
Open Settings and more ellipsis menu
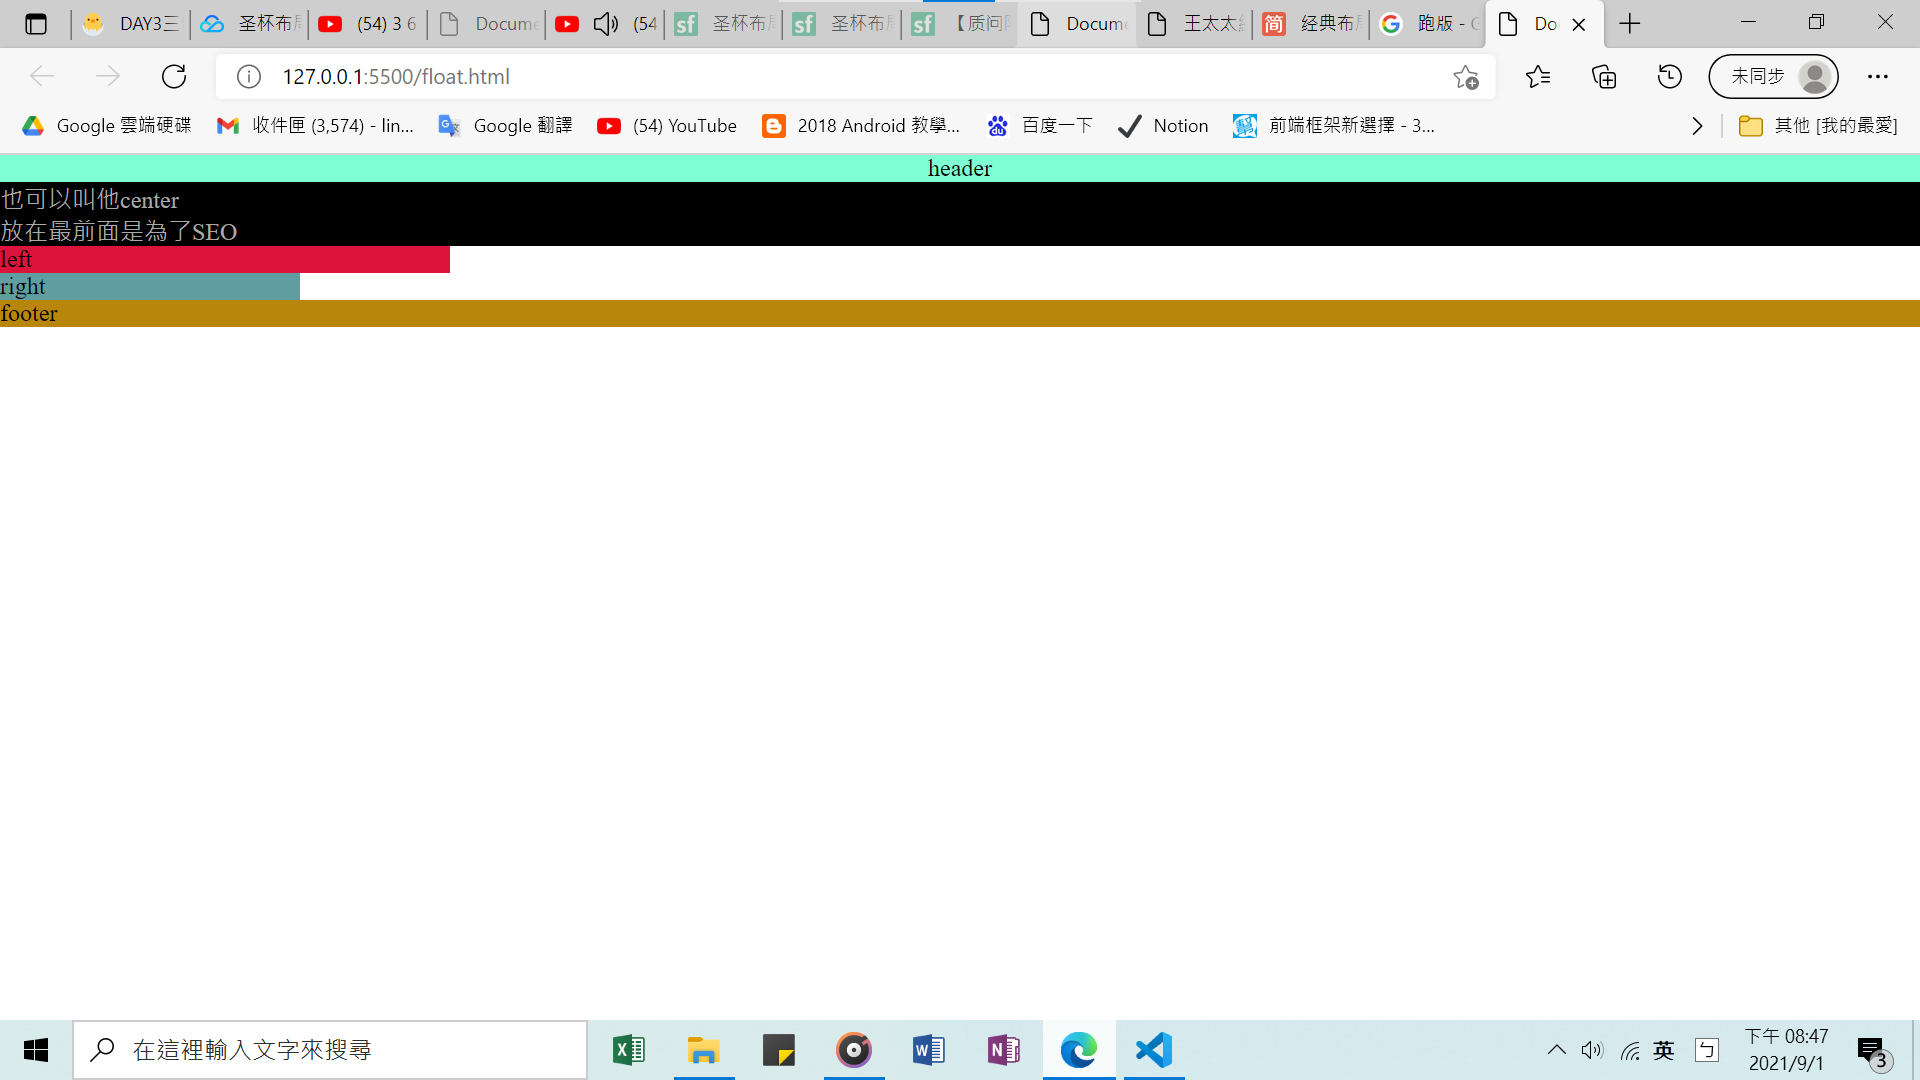pos(1878,77)
